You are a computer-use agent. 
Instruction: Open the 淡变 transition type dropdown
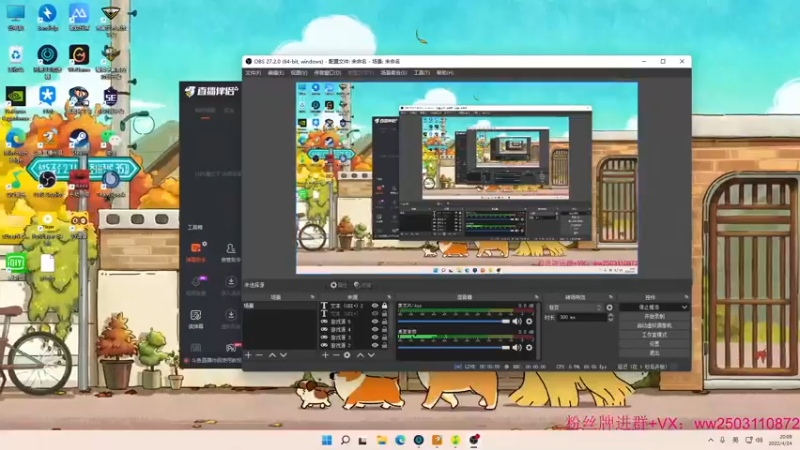[574, 308]
